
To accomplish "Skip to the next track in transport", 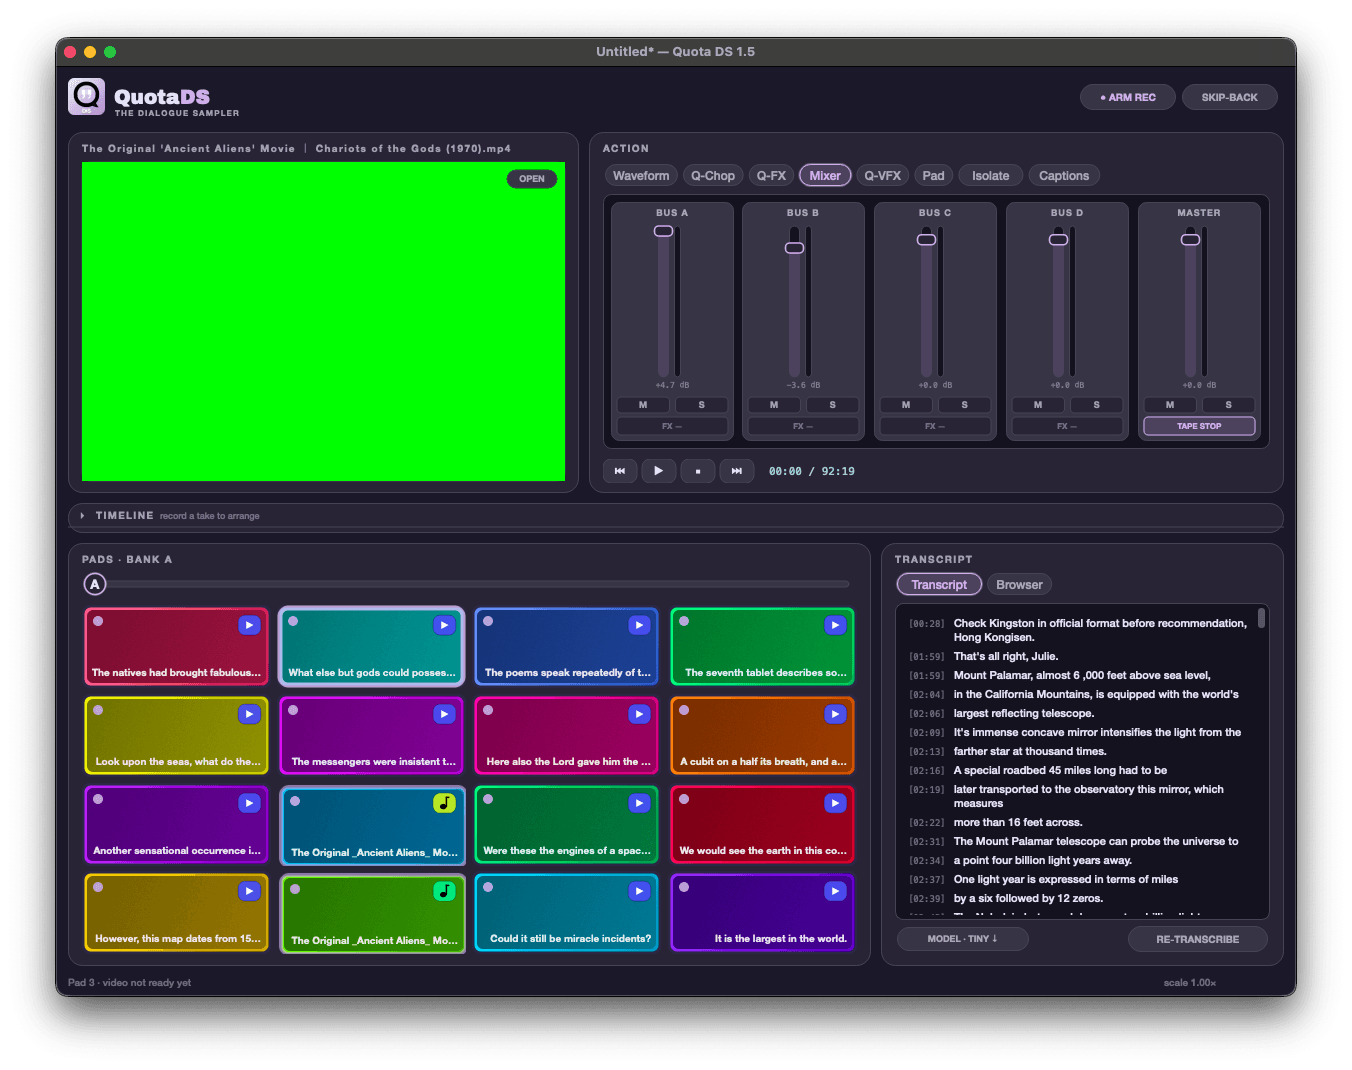I will 737,471.
